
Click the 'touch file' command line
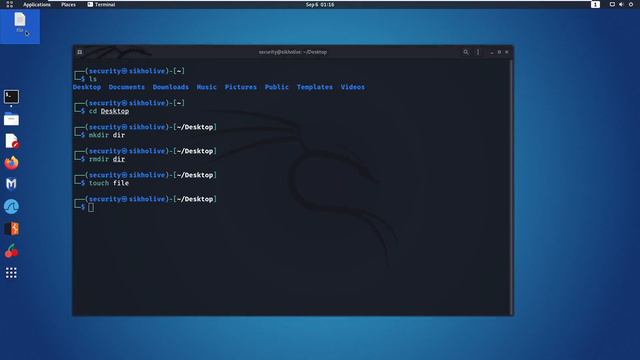(x=109, y=183)
